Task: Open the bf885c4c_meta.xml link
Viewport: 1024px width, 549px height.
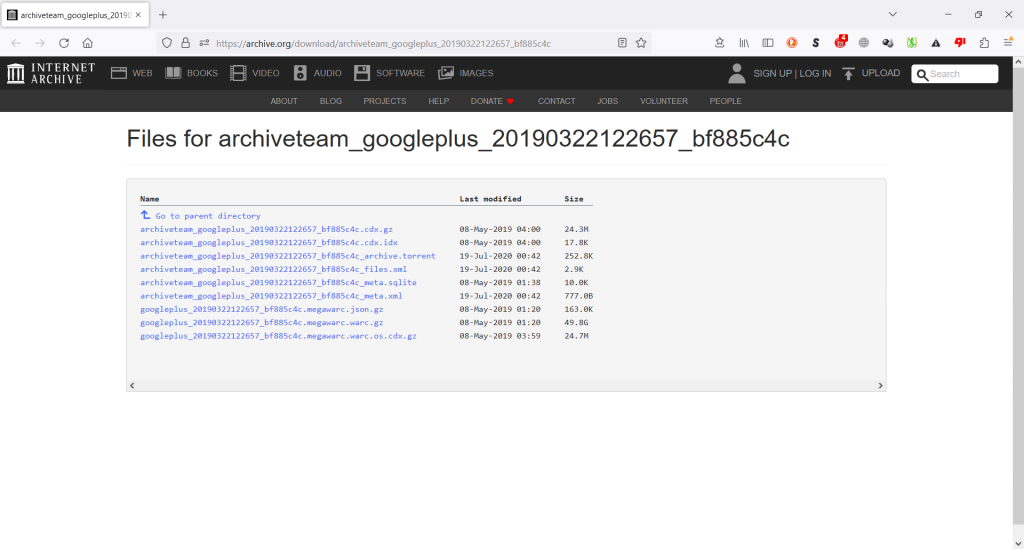Action: (x=271, y=296)
